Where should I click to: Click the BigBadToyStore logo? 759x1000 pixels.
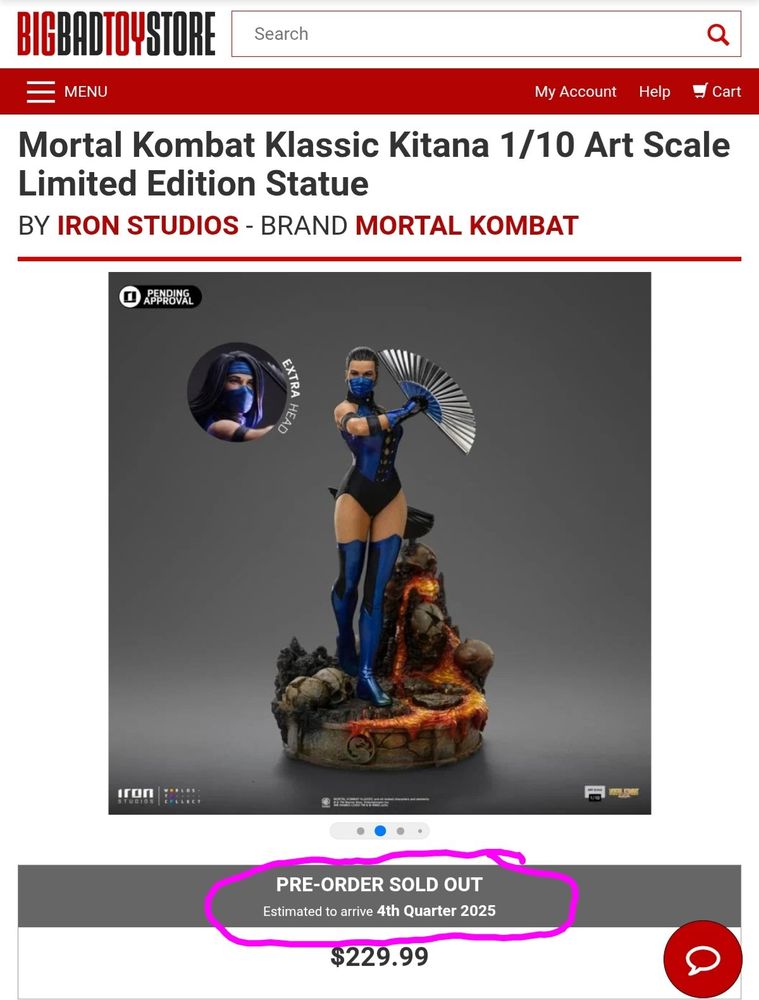[116, 34]
